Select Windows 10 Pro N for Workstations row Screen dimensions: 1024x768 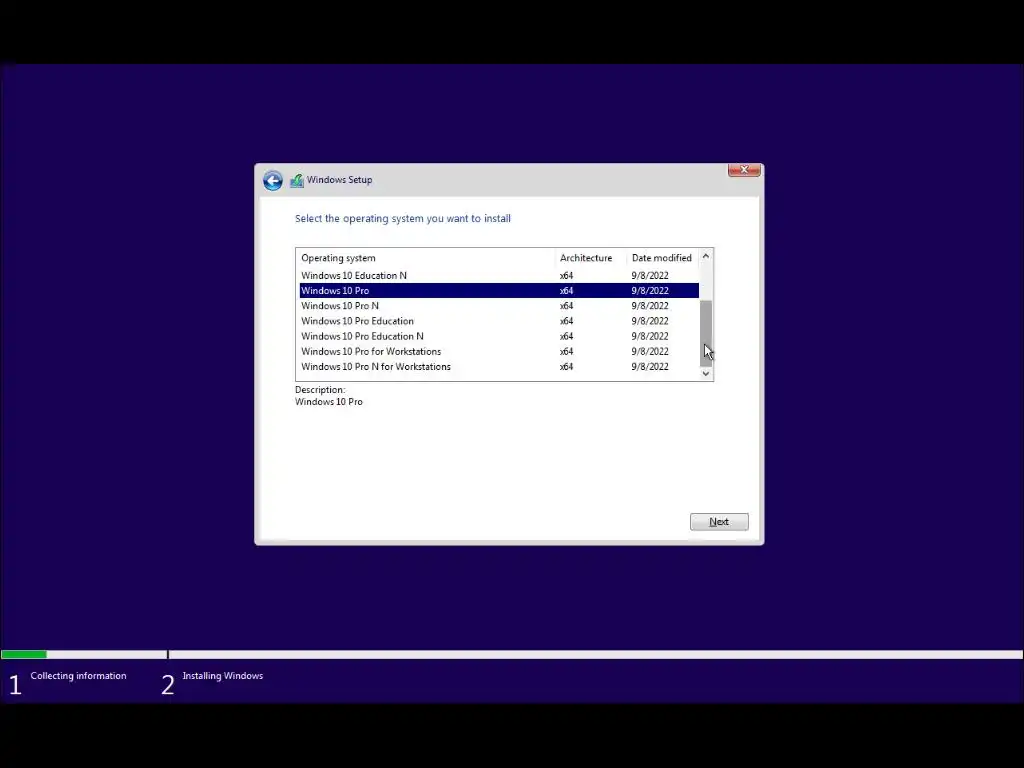499,366
